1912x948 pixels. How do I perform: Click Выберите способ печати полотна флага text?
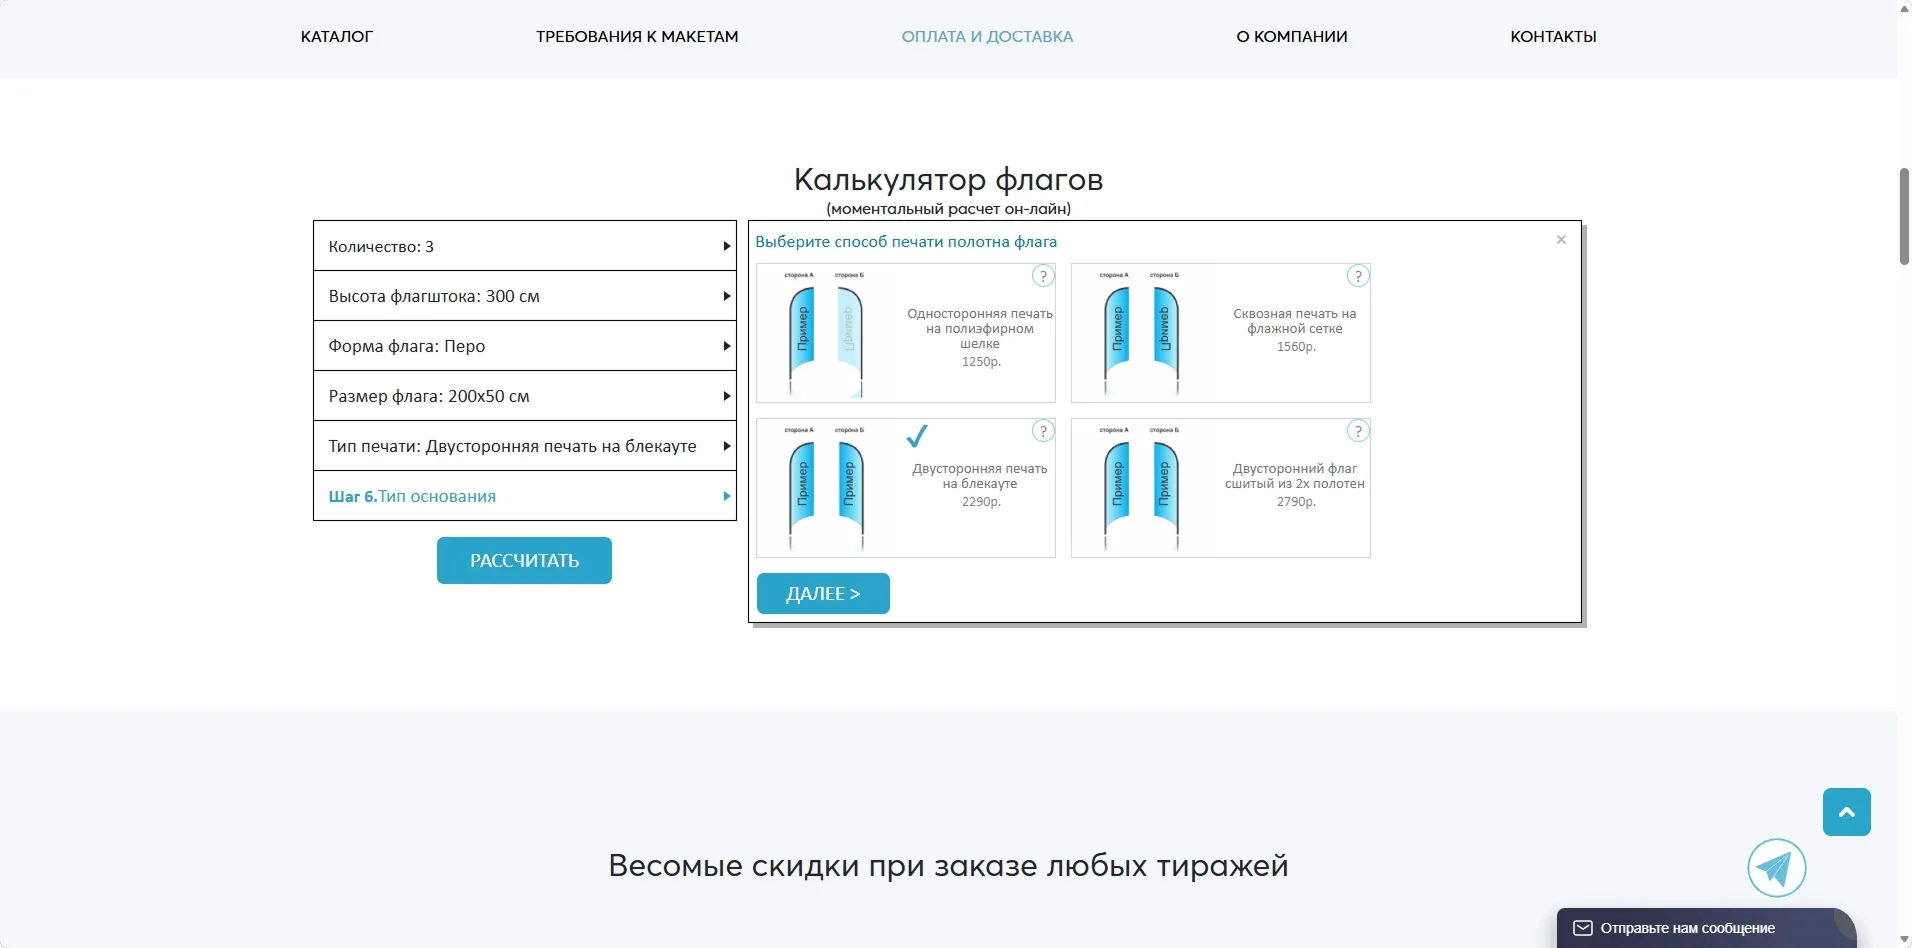[x=906, y=242]
